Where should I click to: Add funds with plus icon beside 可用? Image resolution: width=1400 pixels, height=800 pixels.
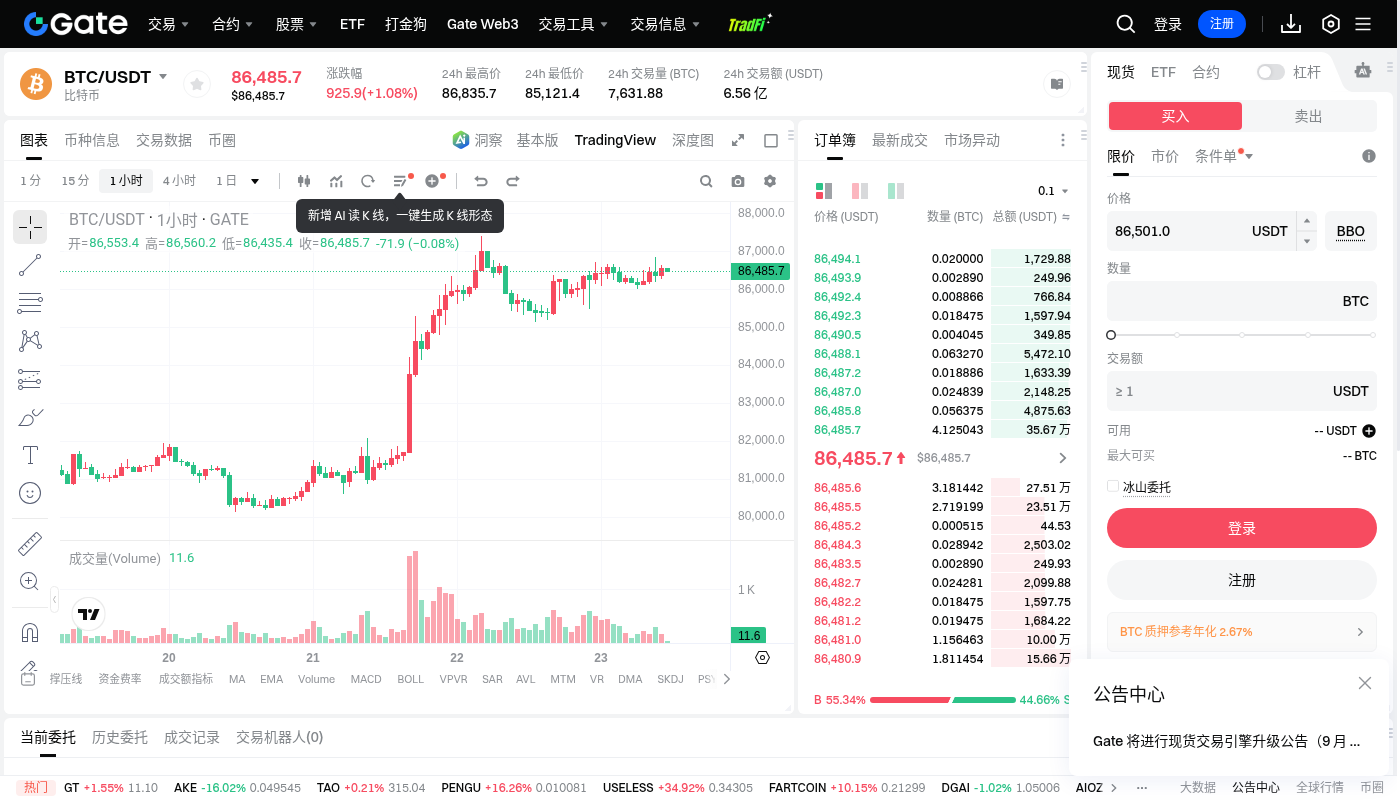(1369, 431)
